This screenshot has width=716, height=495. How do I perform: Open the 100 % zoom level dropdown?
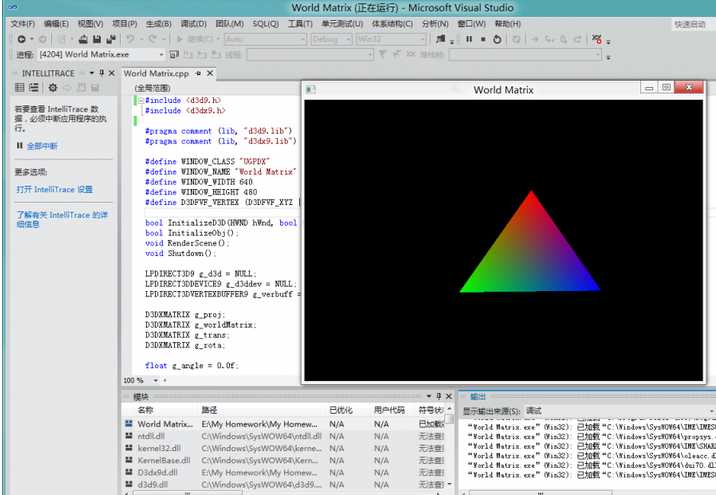(139, 380)
